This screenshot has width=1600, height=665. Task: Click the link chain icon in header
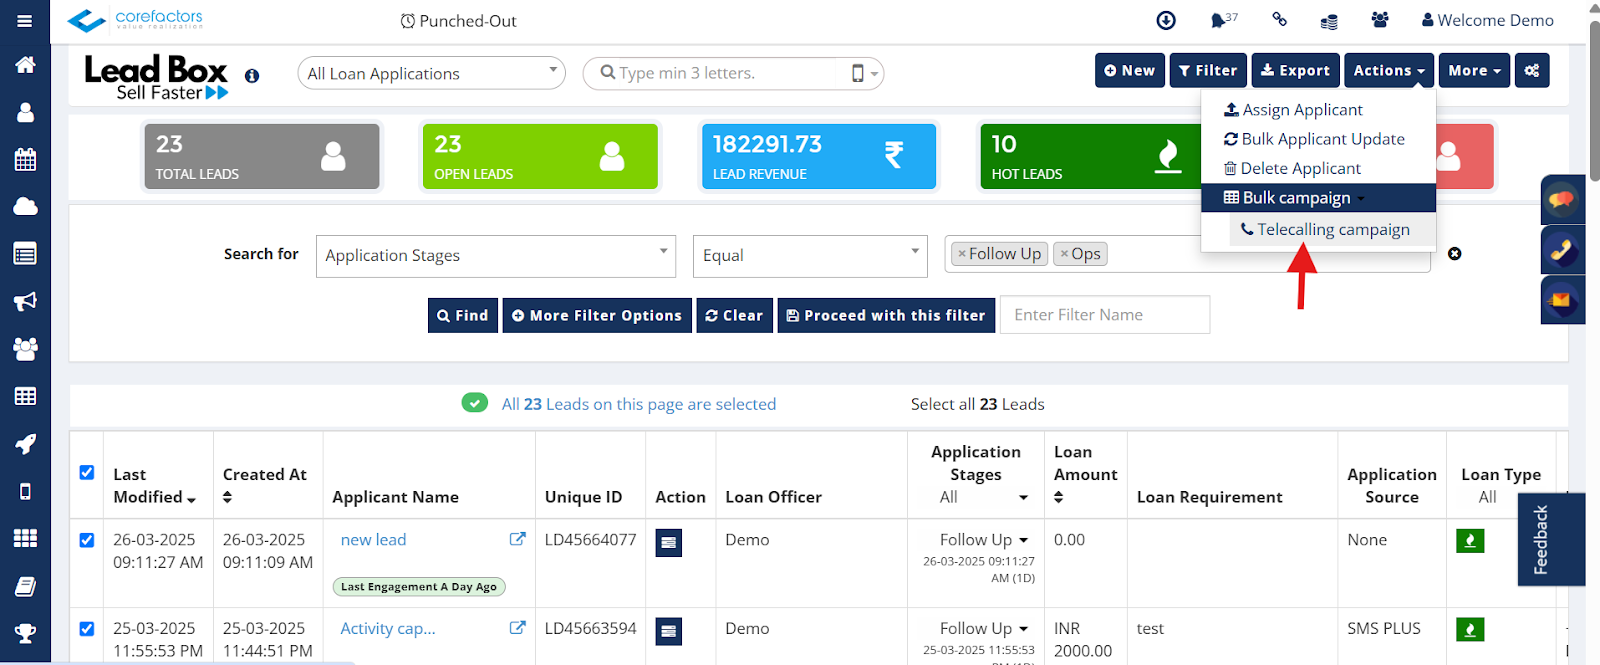coord(1279,19)
